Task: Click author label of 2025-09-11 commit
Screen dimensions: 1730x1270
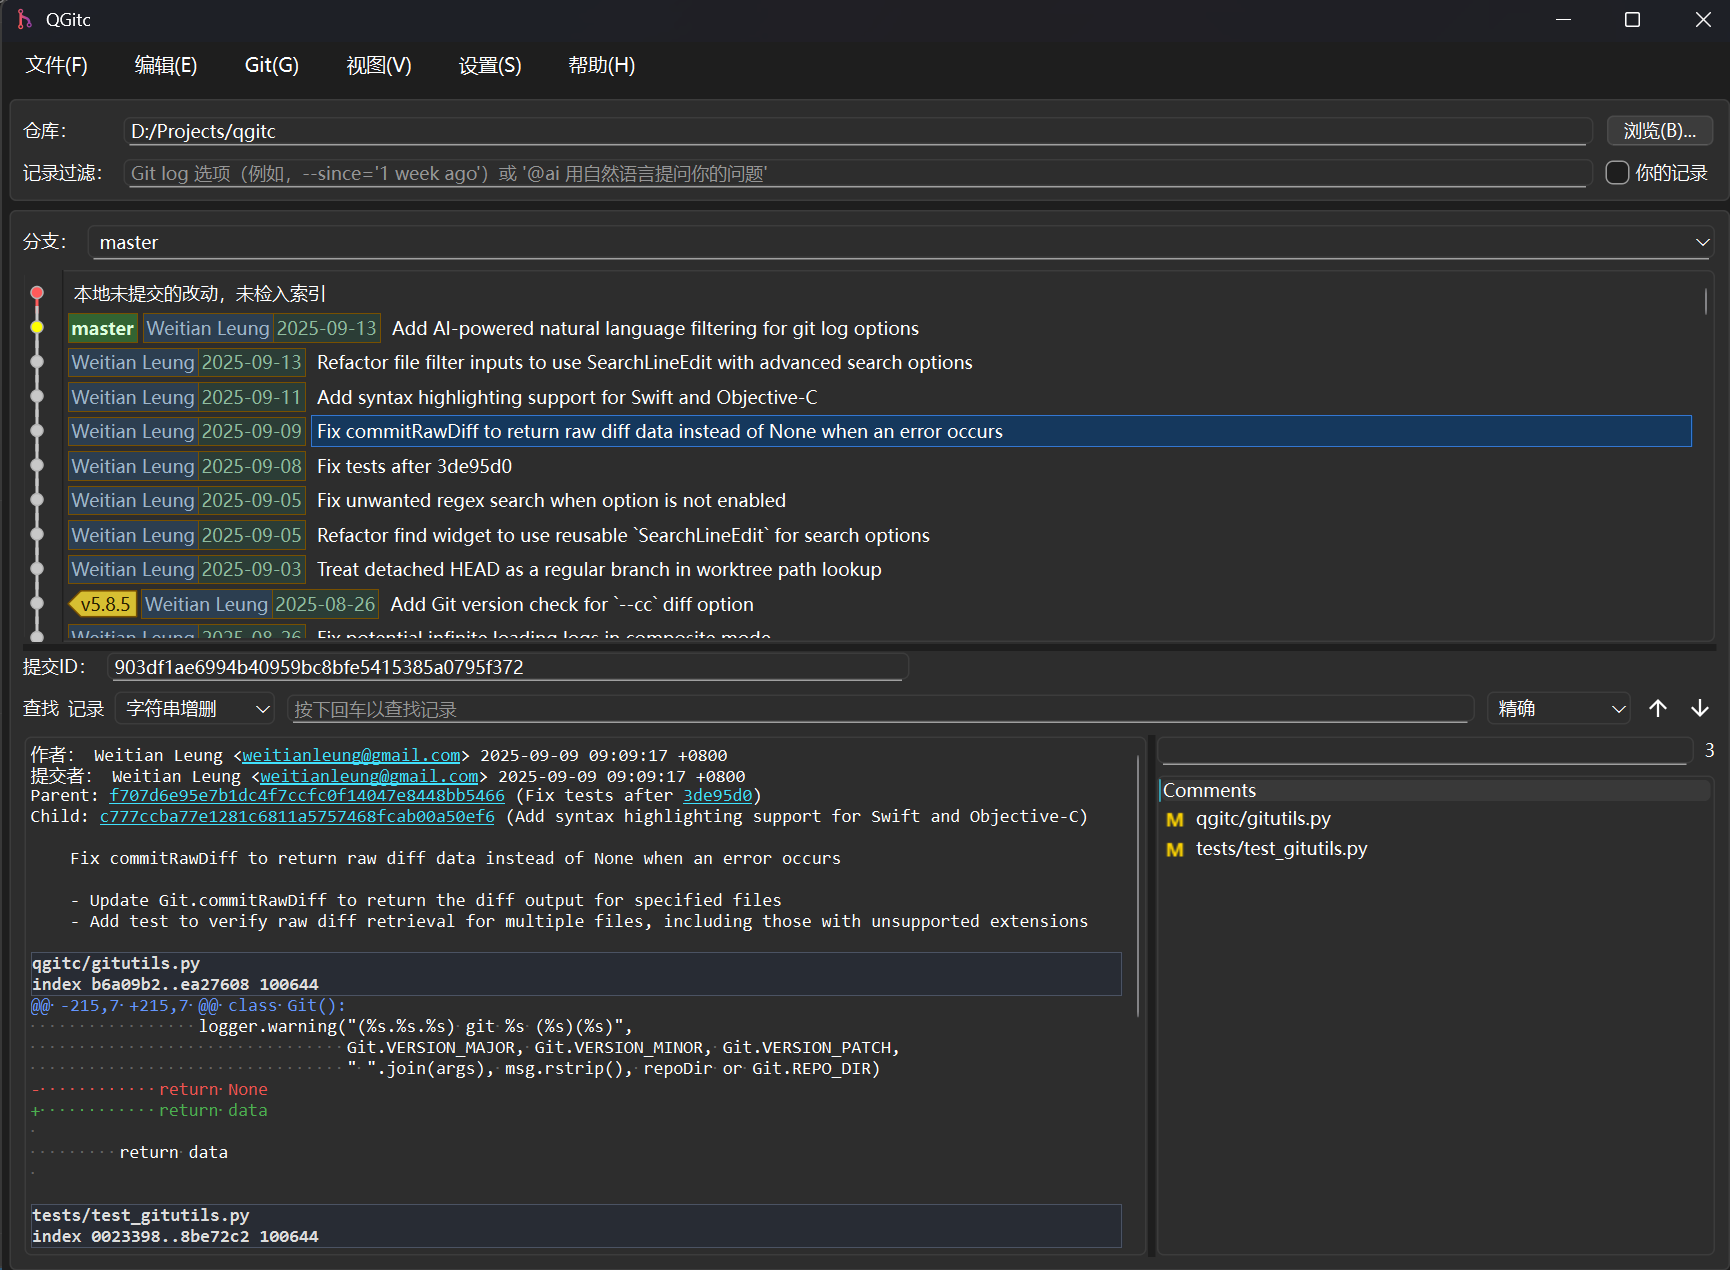Action: (133, 397)
